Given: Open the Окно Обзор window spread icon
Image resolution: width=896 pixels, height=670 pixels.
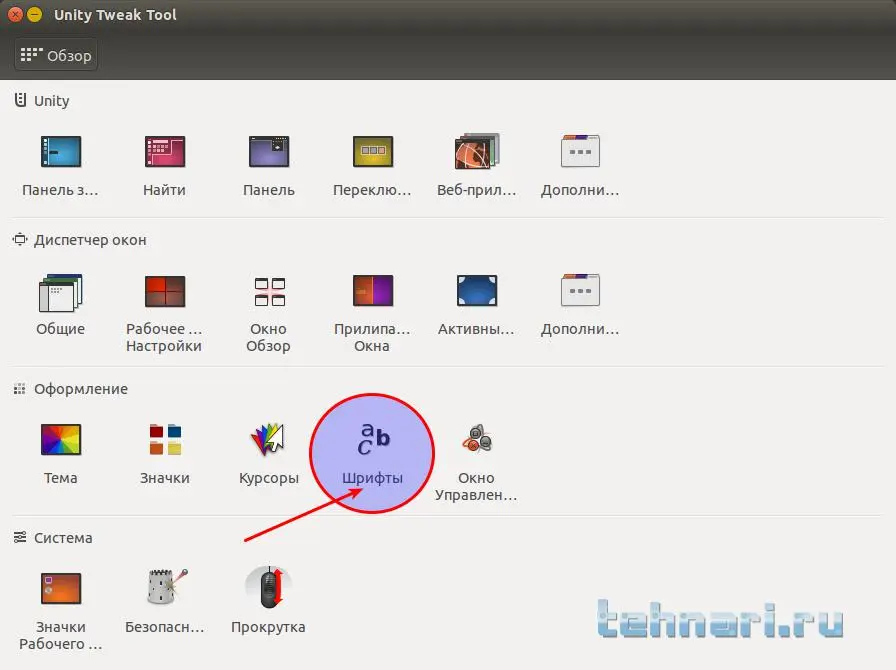Looking at the screenshot, I should click(269, 292).
